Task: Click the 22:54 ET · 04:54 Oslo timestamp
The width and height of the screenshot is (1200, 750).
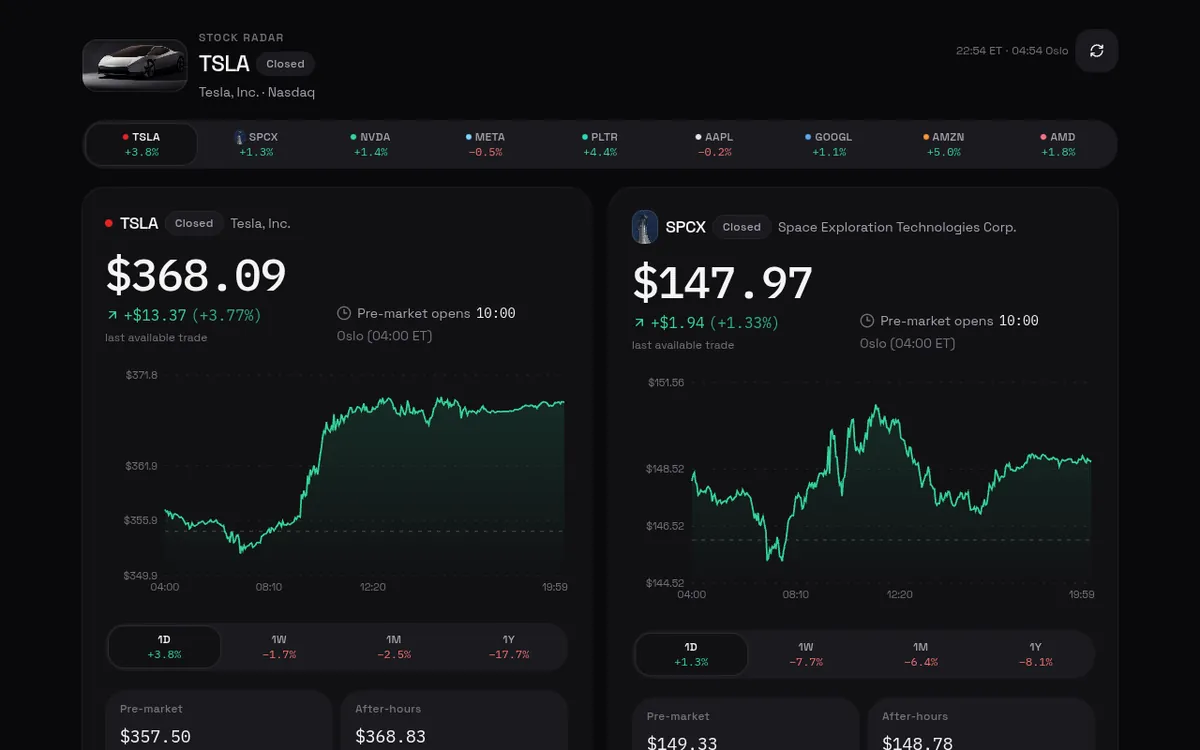Action: pos(1012,51)
